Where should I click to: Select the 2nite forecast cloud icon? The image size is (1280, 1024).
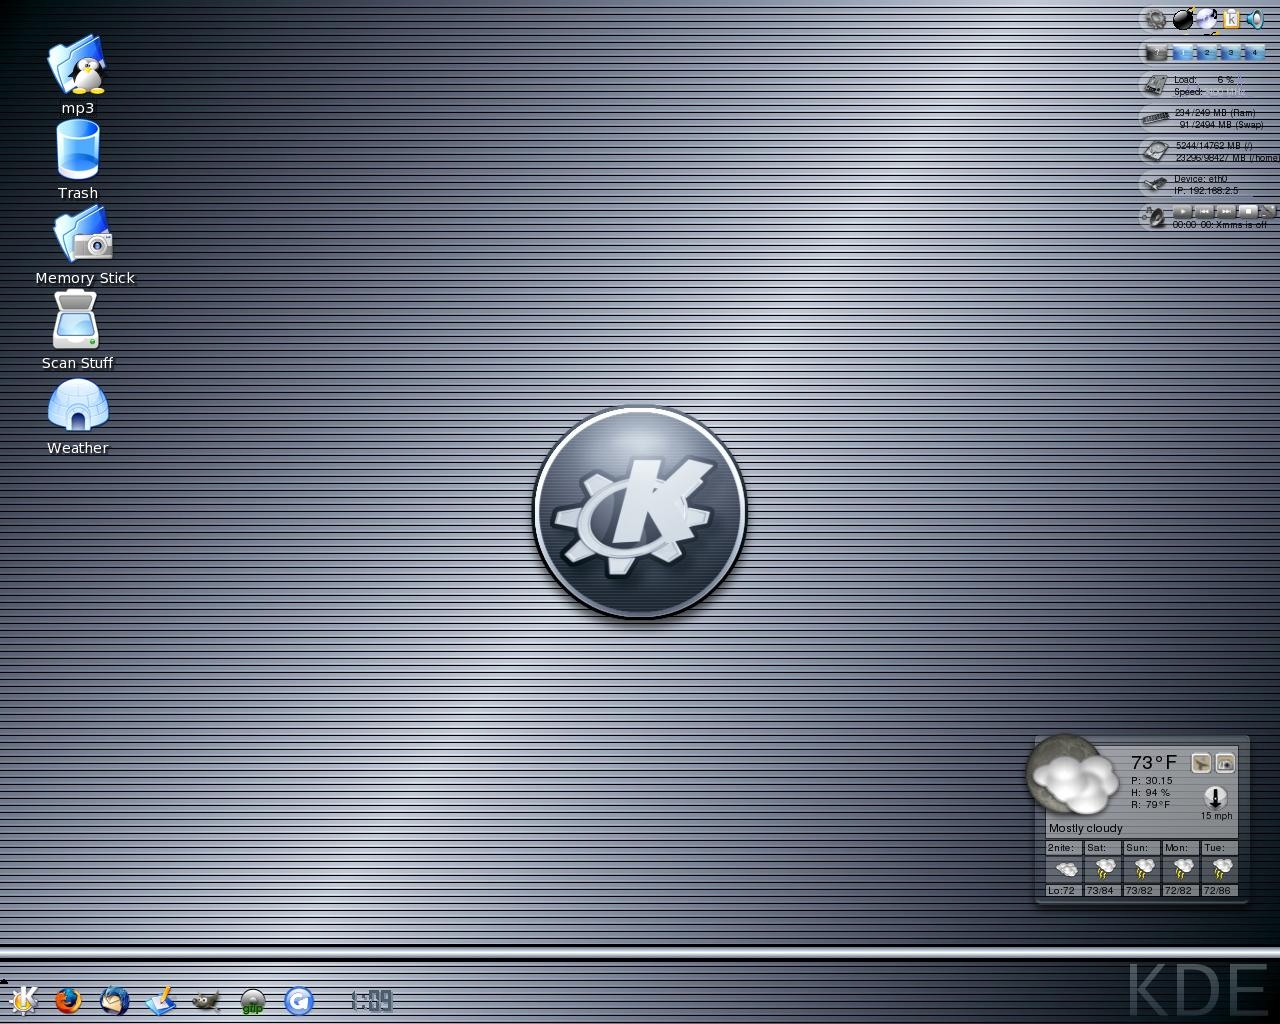[x=1068, y=869]
